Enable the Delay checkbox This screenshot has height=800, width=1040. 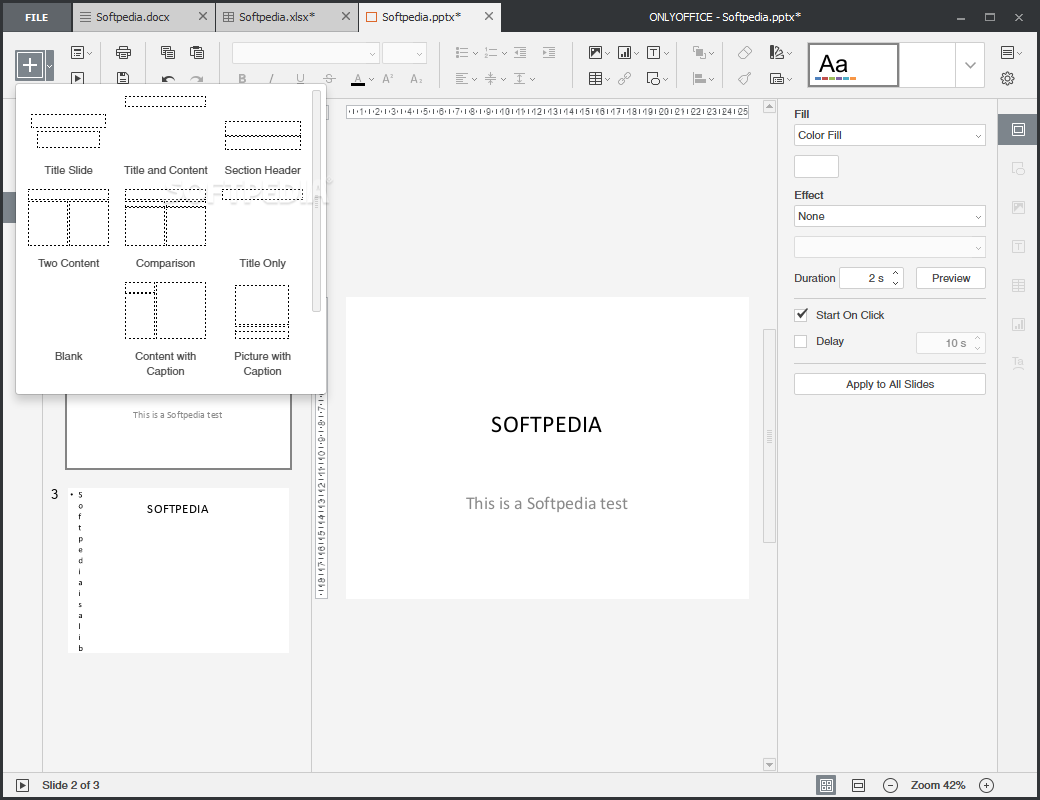[801, 342]
